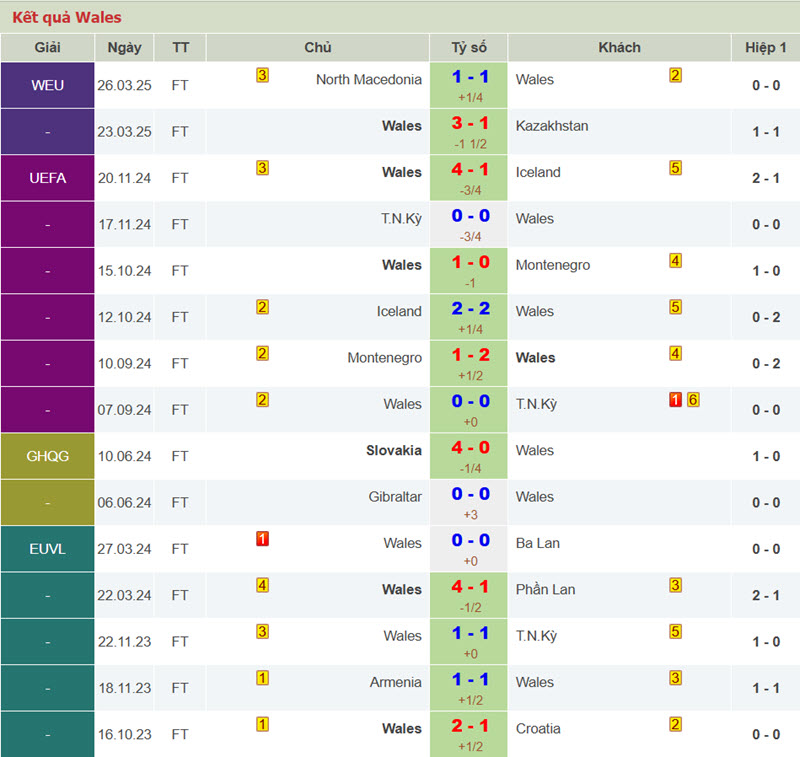Open the 2 - 1 score for Wales vs Croatia

[470, 725]
